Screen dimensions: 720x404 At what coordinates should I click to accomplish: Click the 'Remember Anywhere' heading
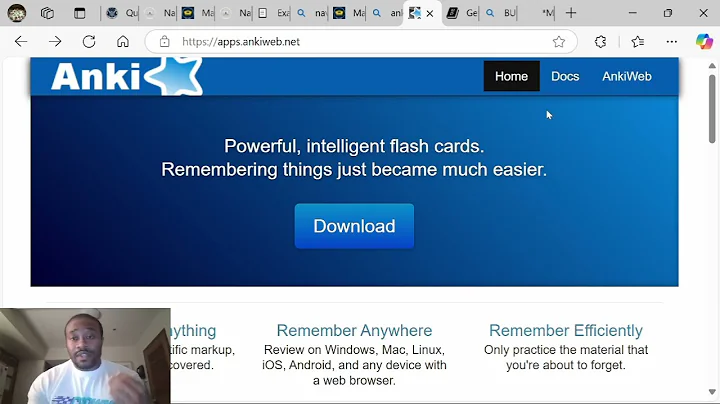point(354,331)
